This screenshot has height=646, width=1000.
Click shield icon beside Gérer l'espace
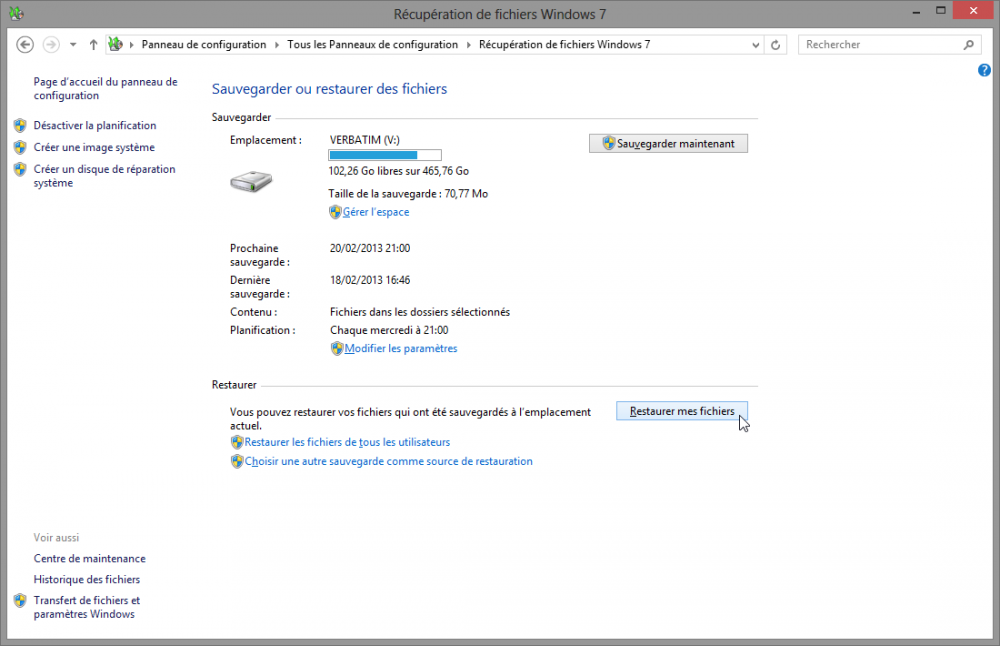pos(335,212)
